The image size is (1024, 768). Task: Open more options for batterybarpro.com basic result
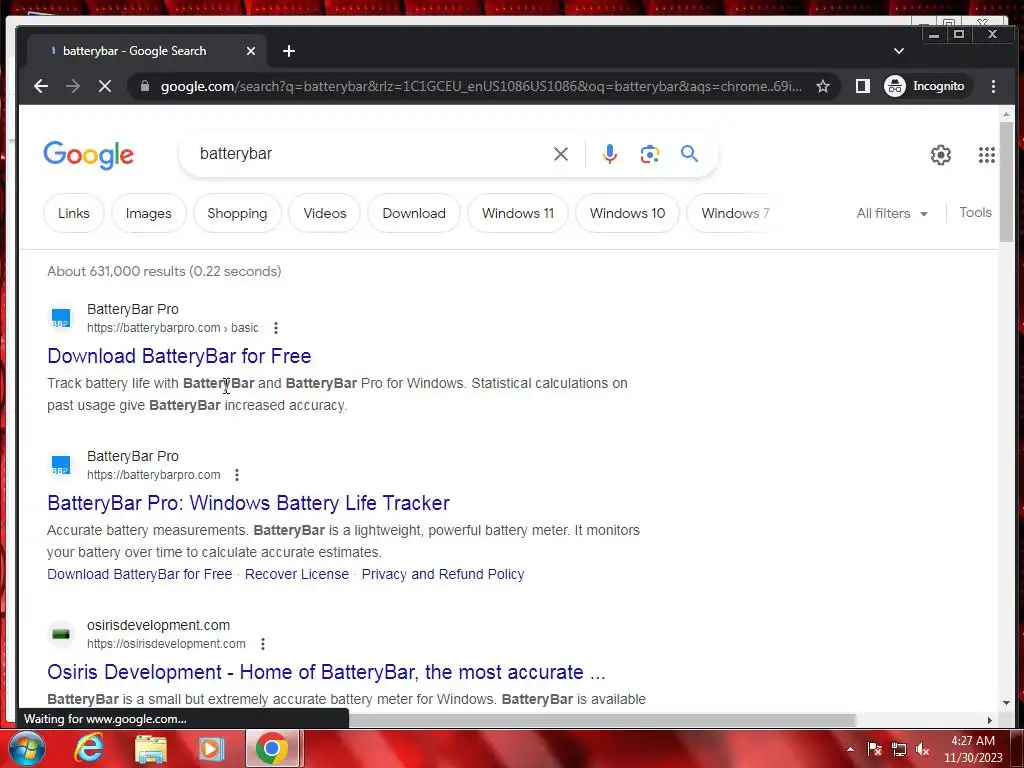(276, 328)
